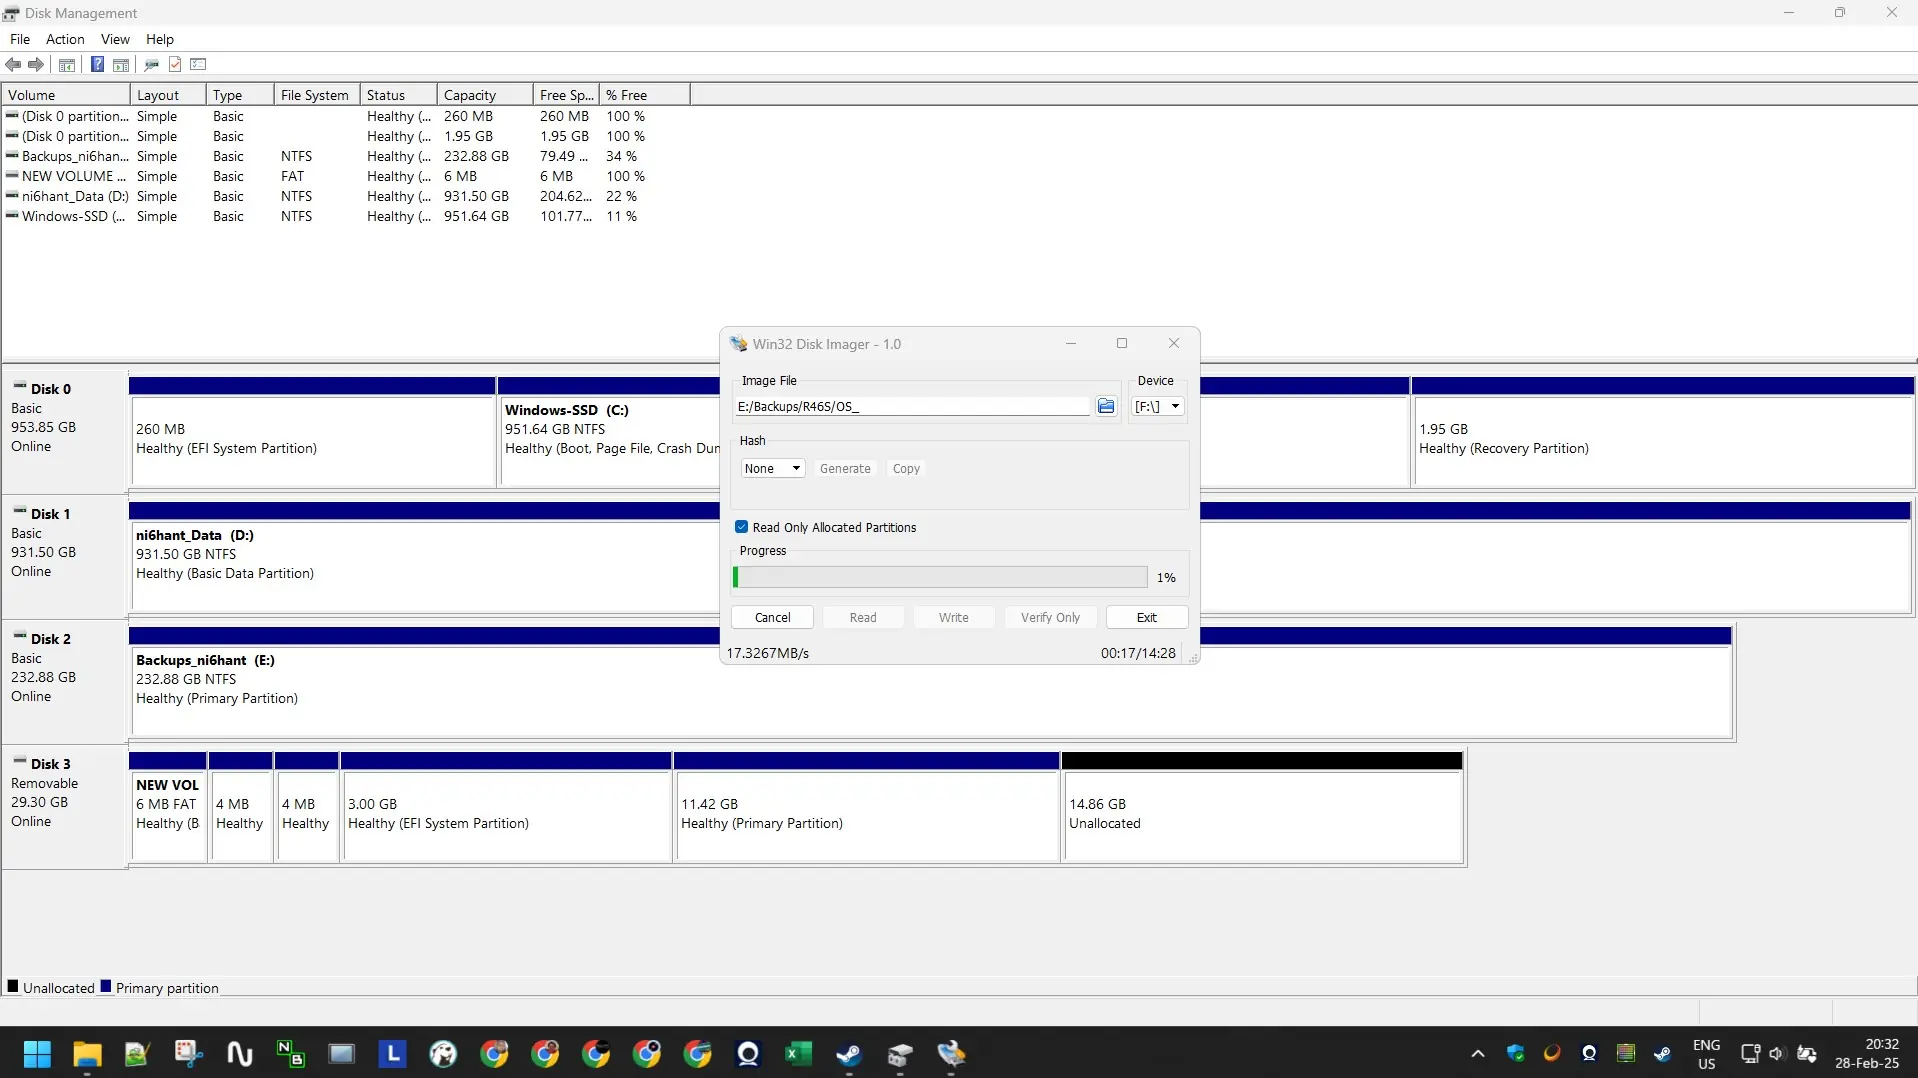The image size is (1918, 1078).
Task: Show hidden system tray icons chevron
Action: (x=1477, y=1054)
